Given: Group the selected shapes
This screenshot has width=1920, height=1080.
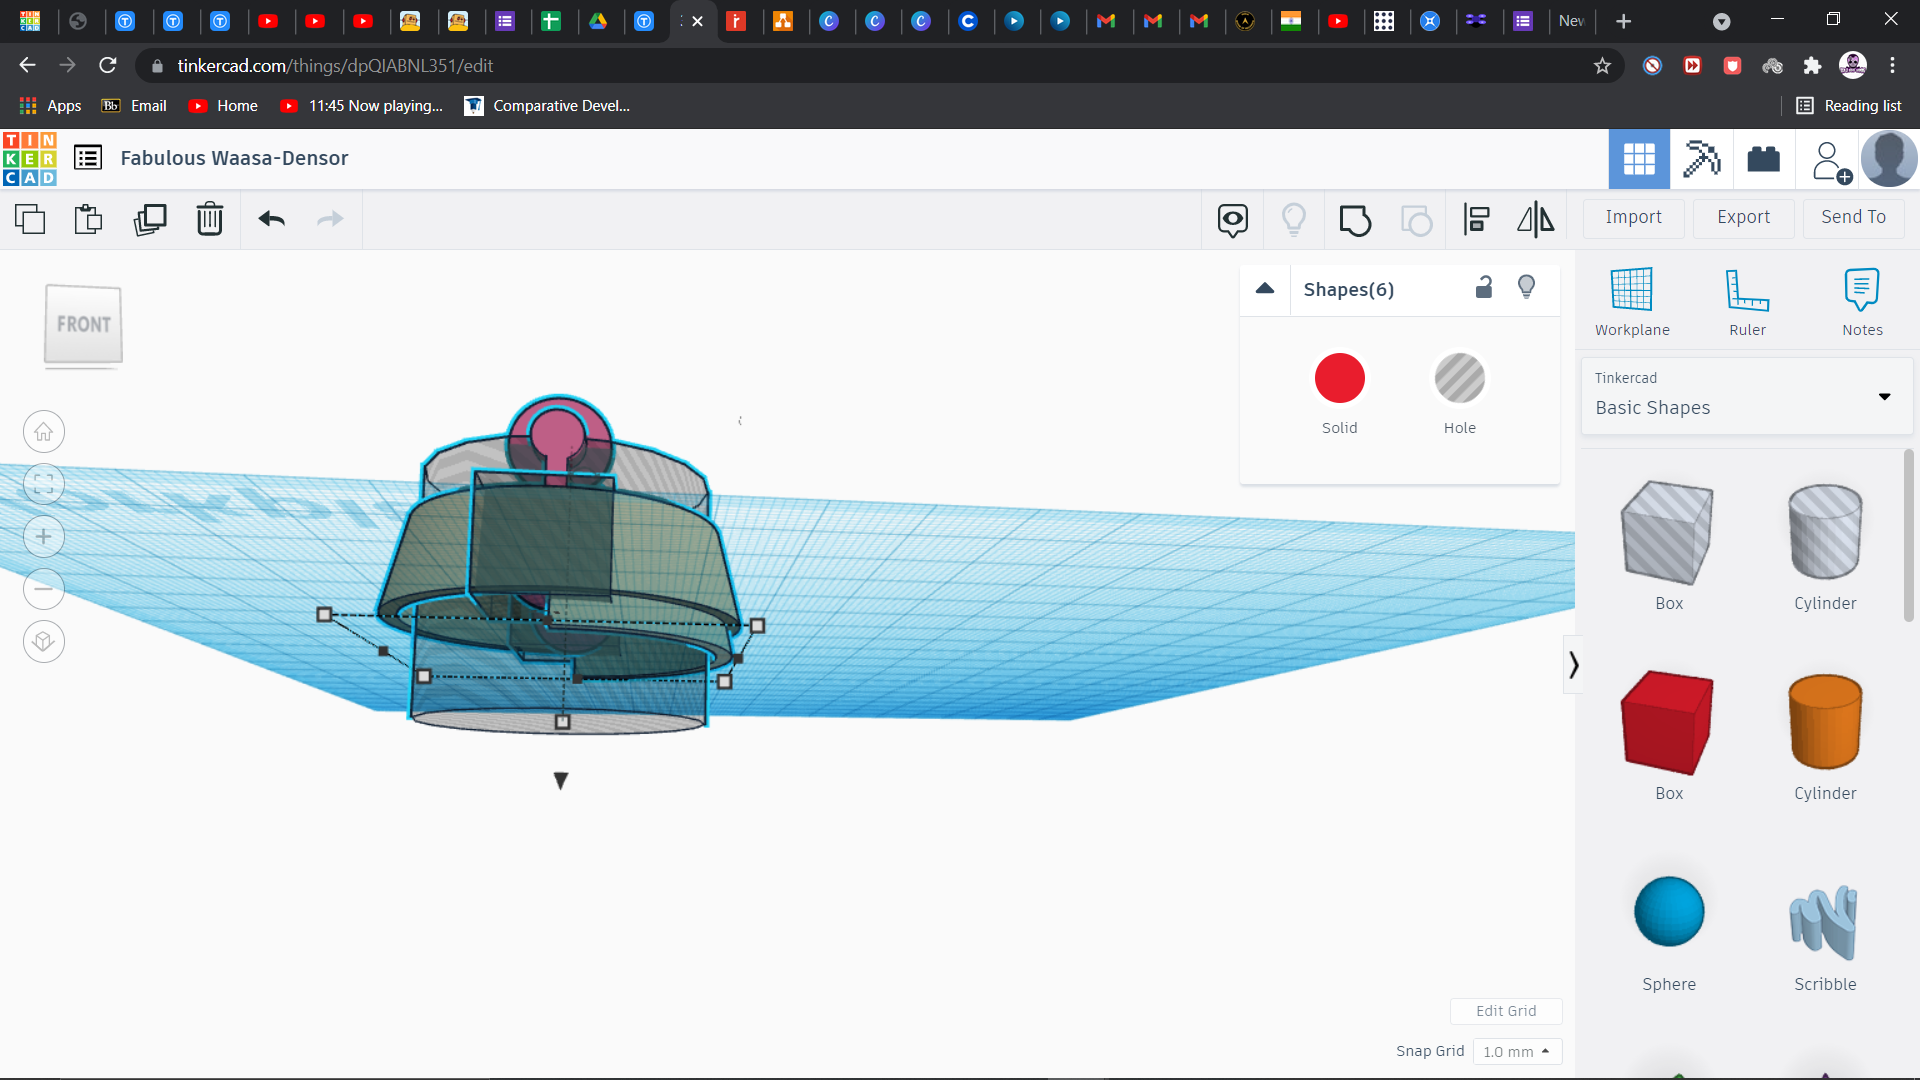Looking at the screenshot, I should coord(1355,219).
